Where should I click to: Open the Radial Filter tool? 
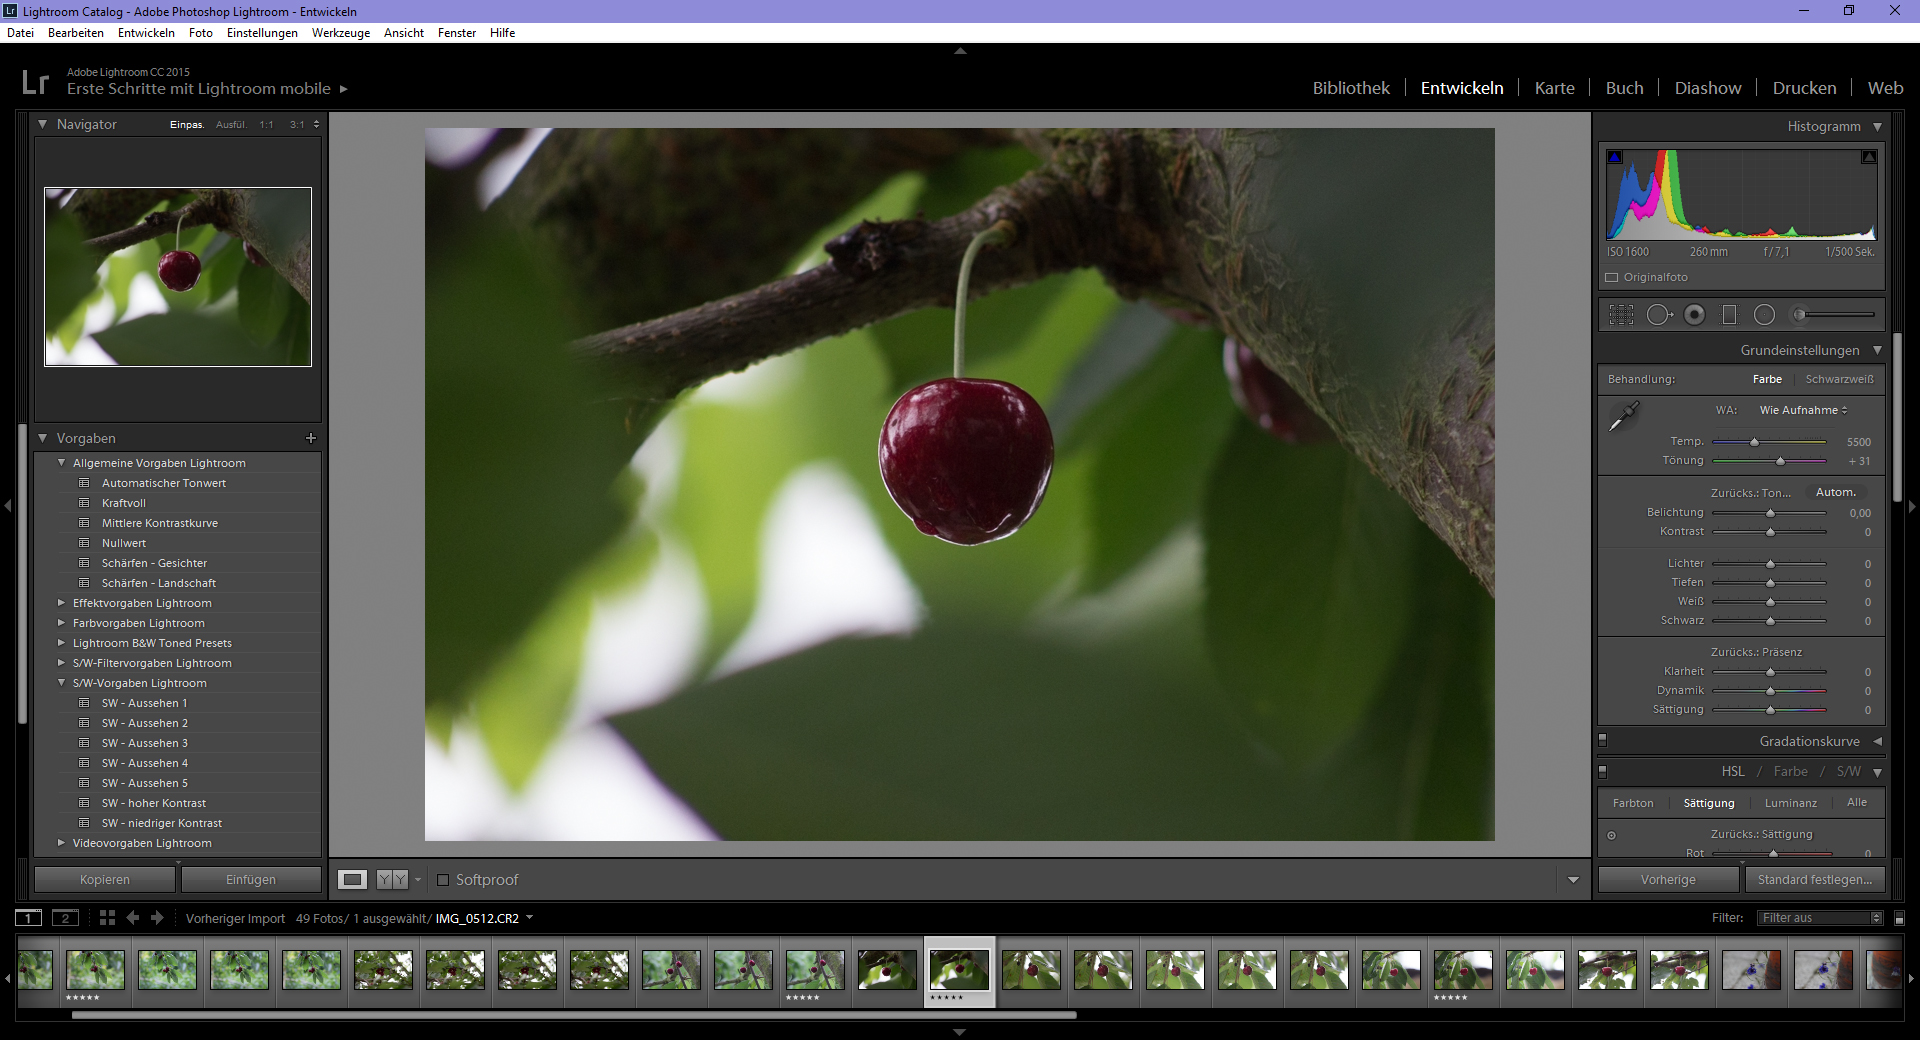(x=1764, y=314)
